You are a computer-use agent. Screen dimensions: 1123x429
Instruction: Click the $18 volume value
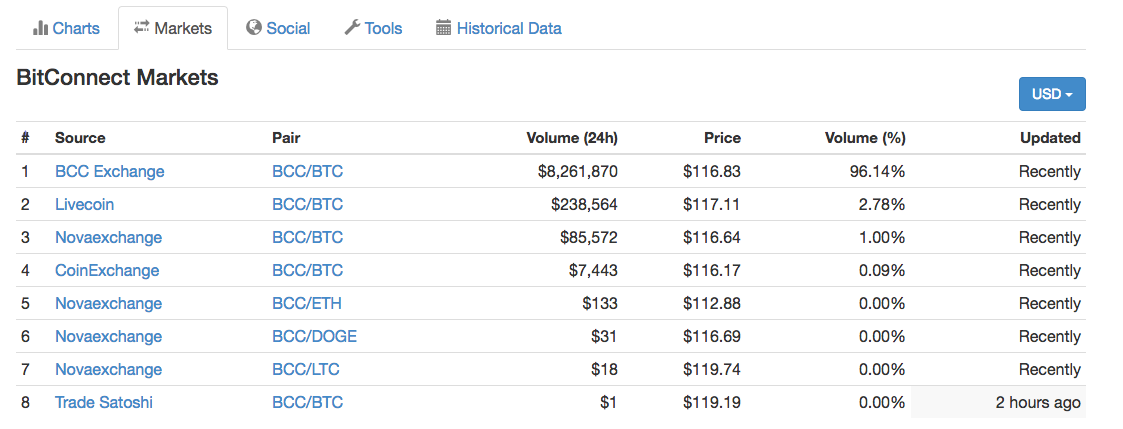(604, 370)
